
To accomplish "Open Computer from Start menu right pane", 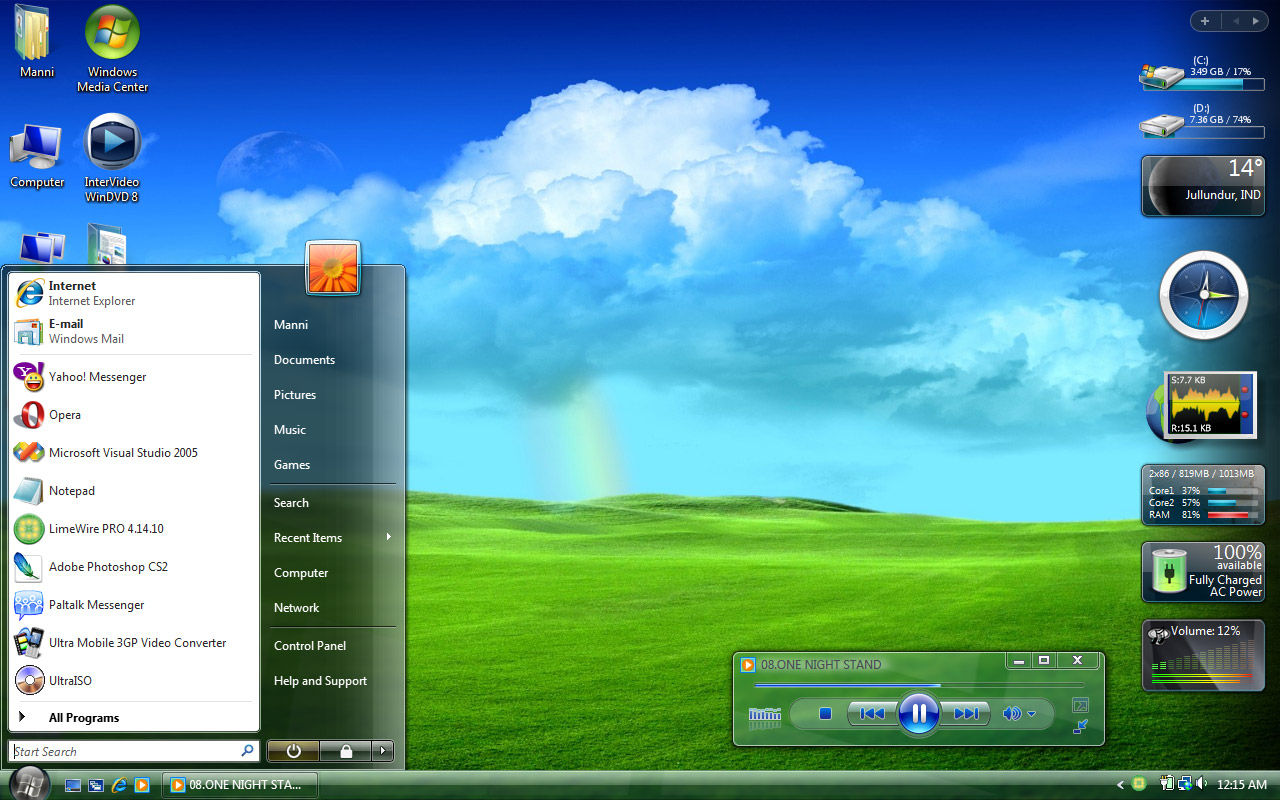I will (x=332, y=573).
